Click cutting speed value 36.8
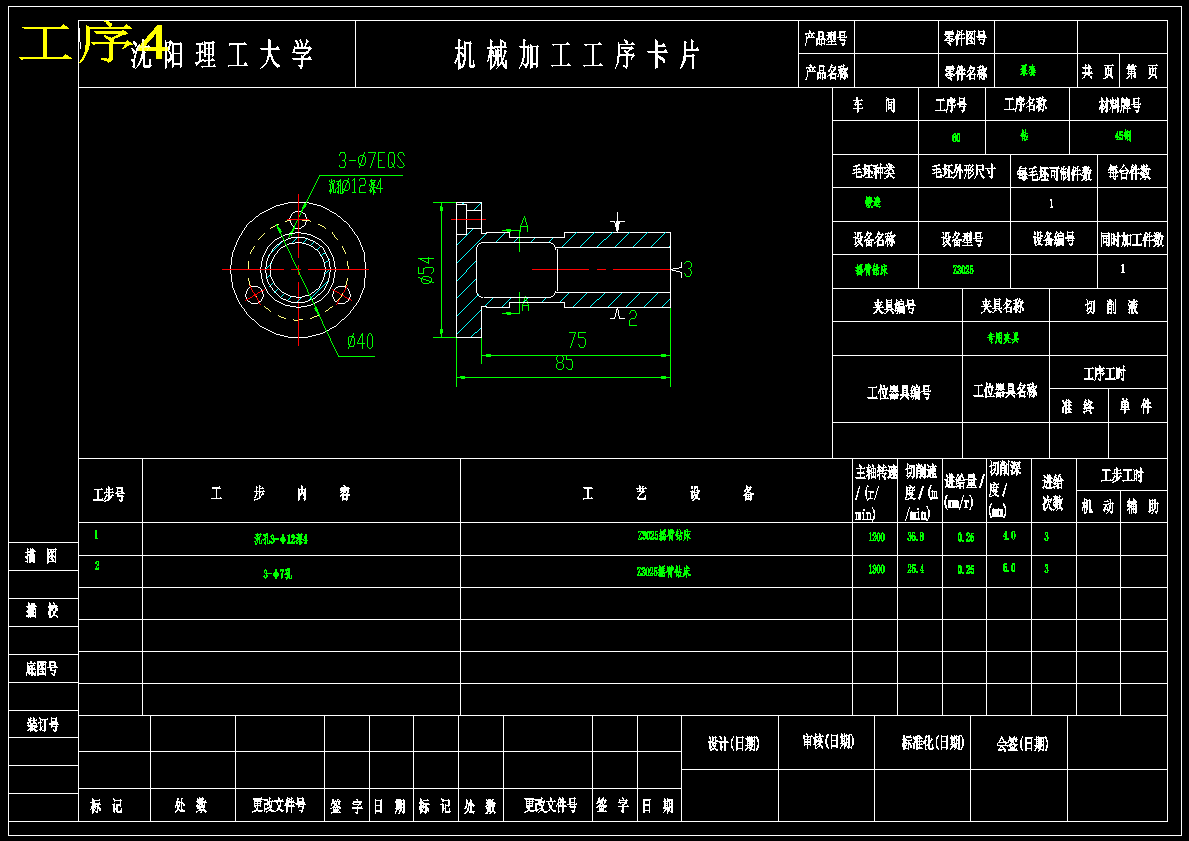 click(916, 537)
